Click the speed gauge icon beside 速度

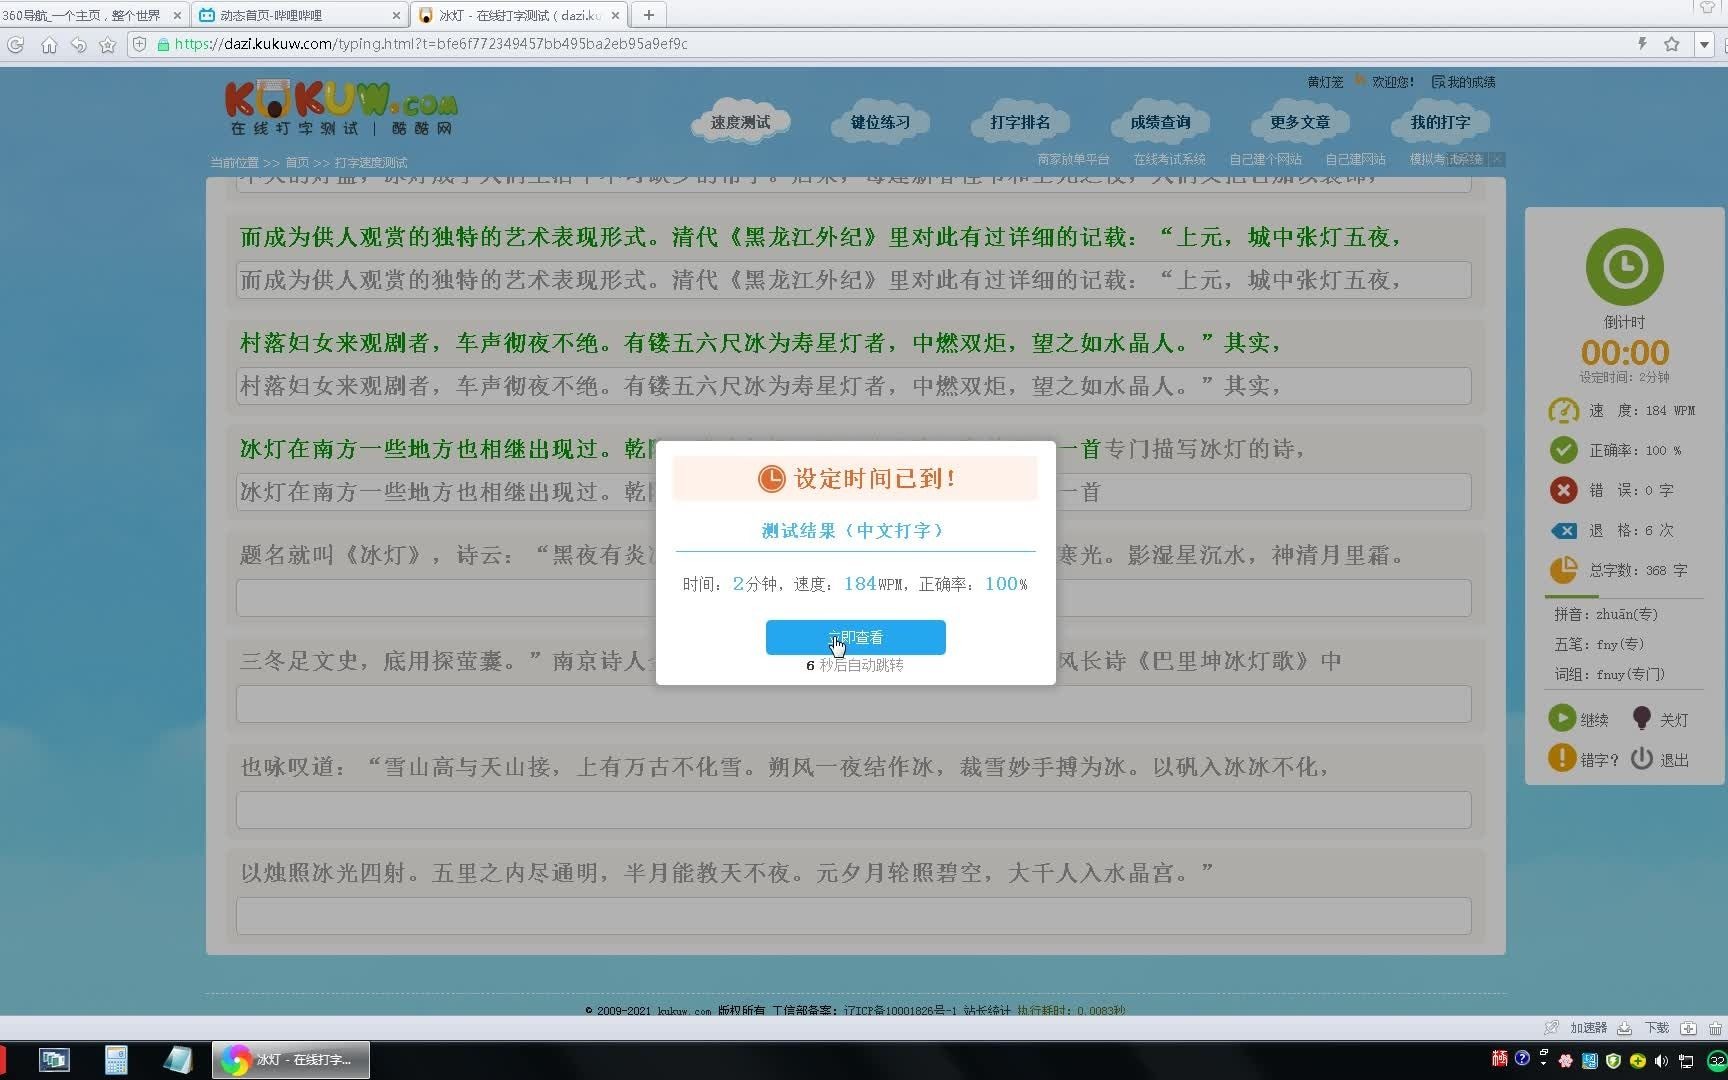1563,411
